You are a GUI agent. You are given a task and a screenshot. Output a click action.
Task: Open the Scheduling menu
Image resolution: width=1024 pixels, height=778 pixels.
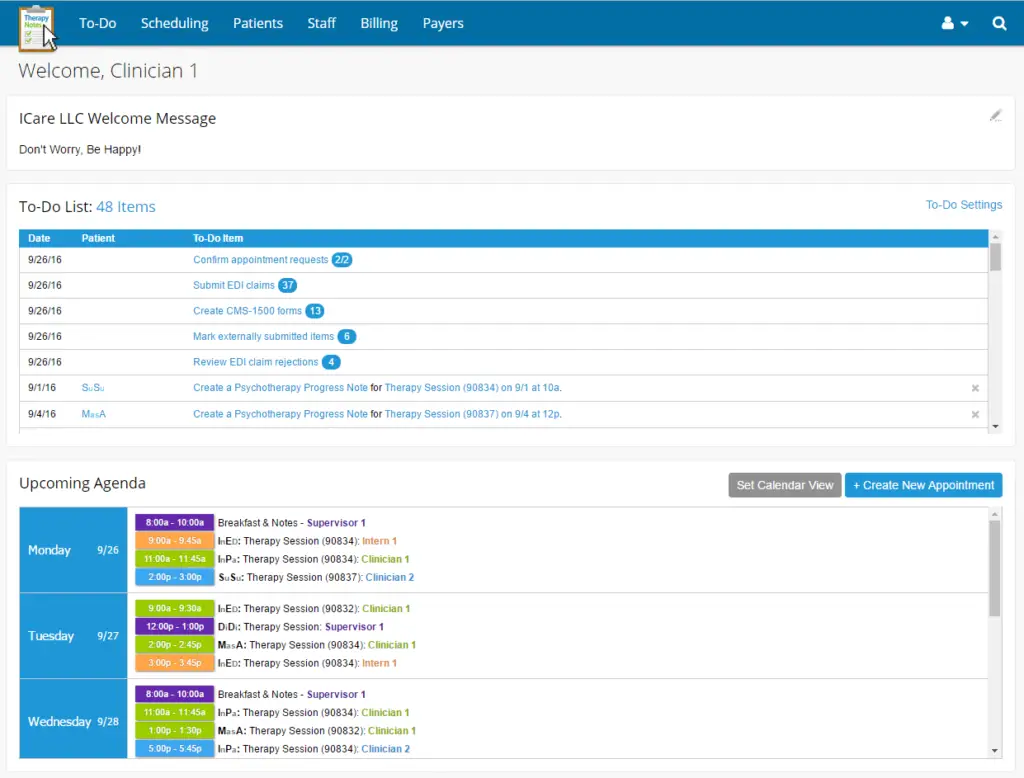(x=174, y=23)
